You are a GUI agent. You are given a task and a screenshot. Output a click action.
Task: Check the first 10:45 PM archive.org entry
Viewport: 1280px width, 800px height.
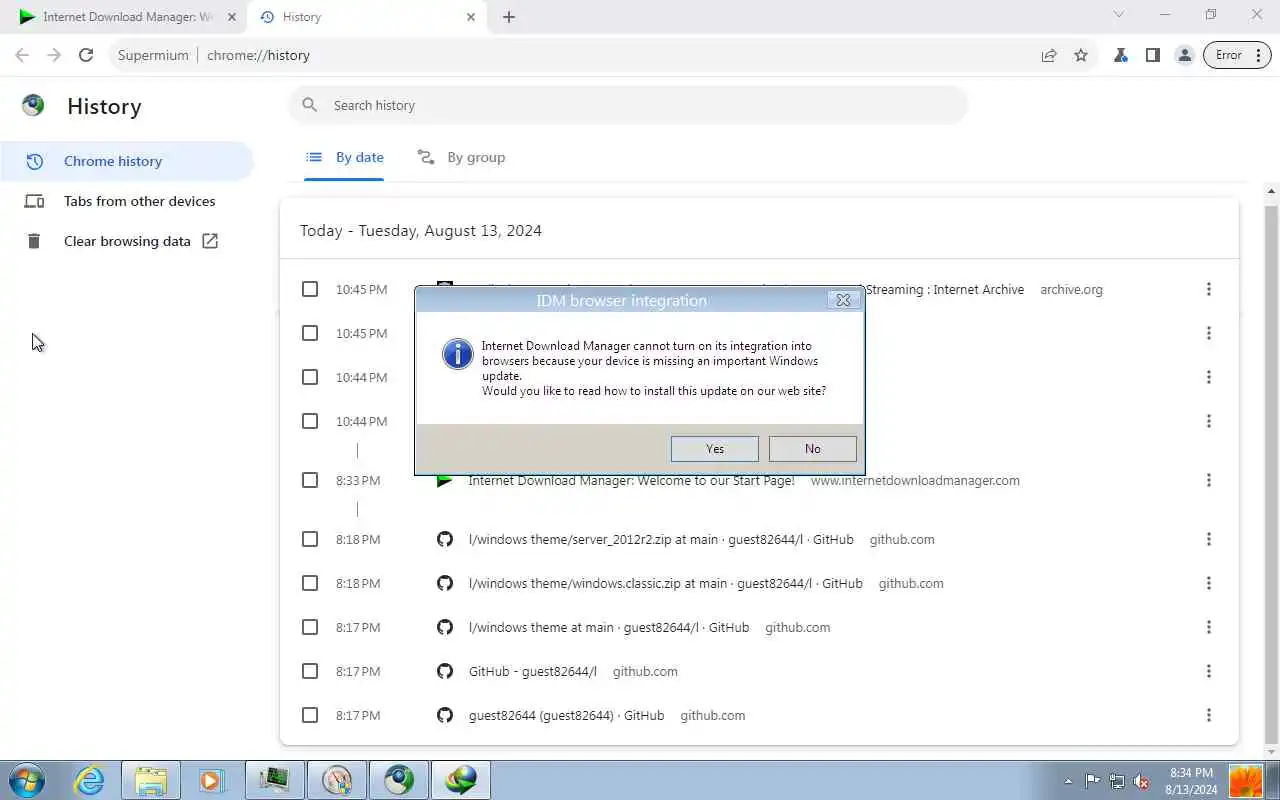310,289
